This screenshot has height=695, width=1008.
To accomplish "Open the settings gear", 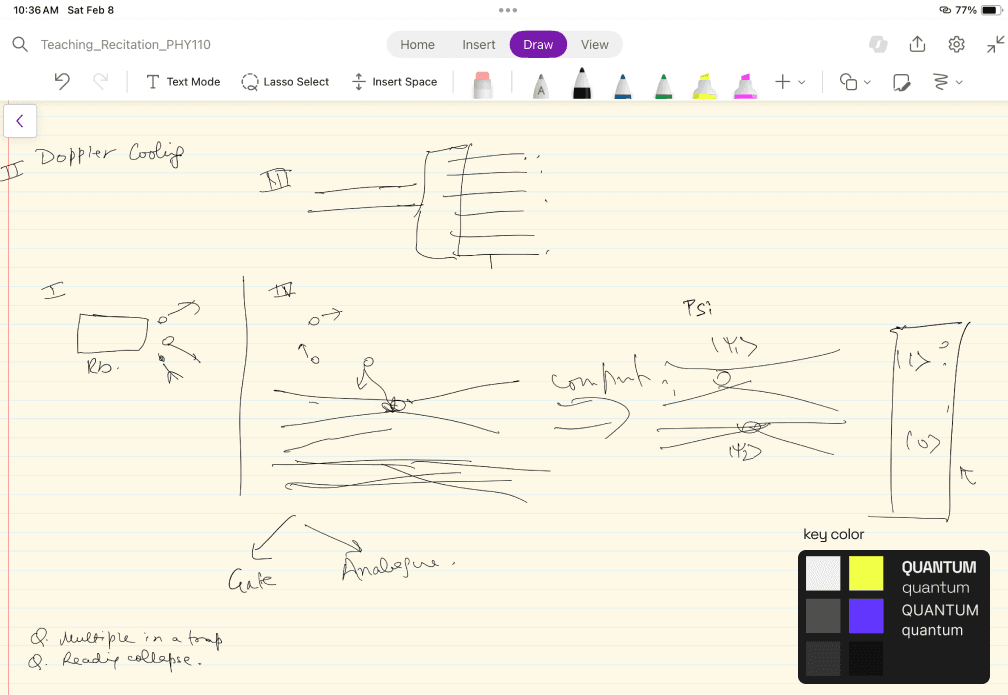I will coord(957,44).
